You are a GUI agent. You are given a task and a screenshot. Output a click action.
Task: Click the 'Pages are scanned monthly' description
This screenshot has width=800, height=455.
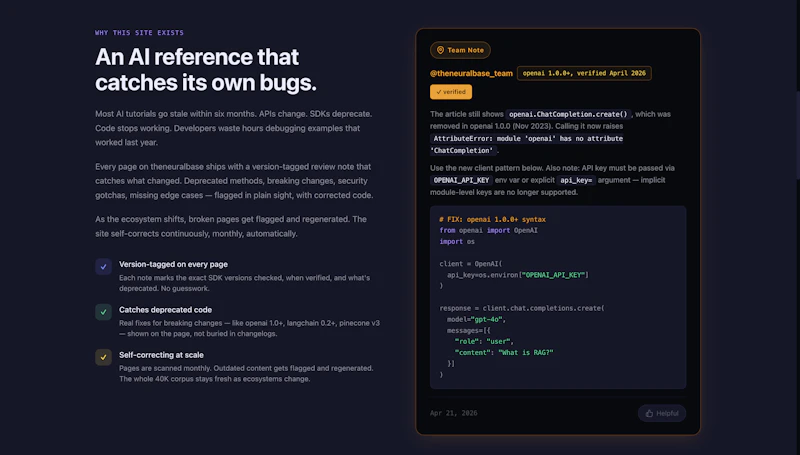pos(246,373)
